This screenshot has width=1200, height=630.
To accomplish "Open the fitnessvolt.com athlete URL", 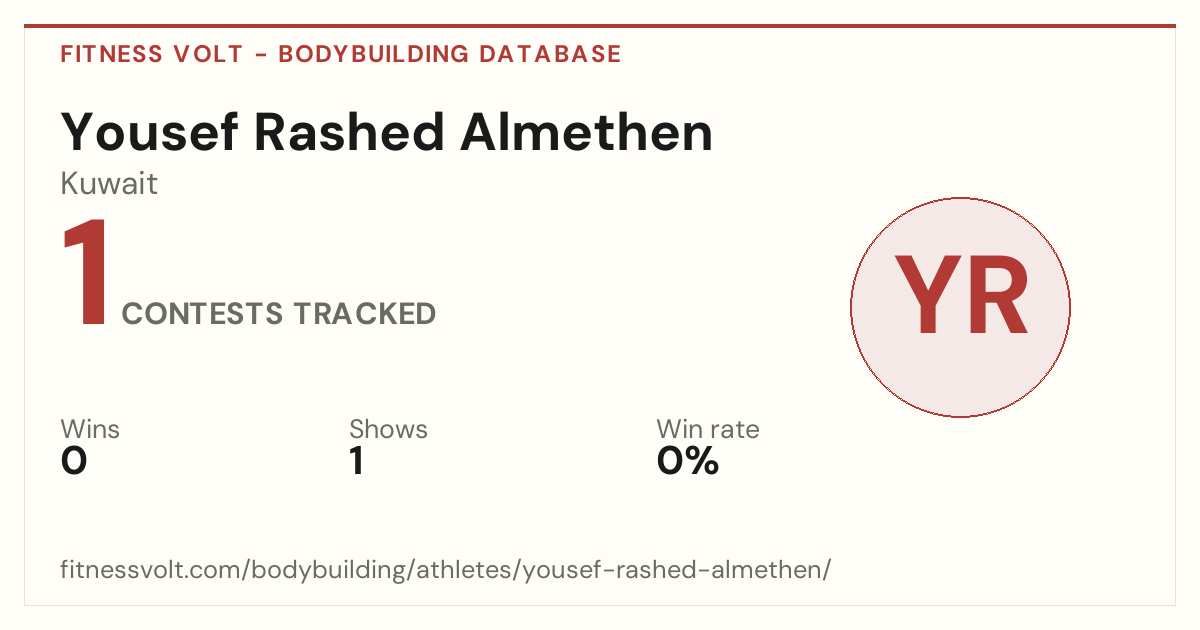I will (x=446, y=570).
